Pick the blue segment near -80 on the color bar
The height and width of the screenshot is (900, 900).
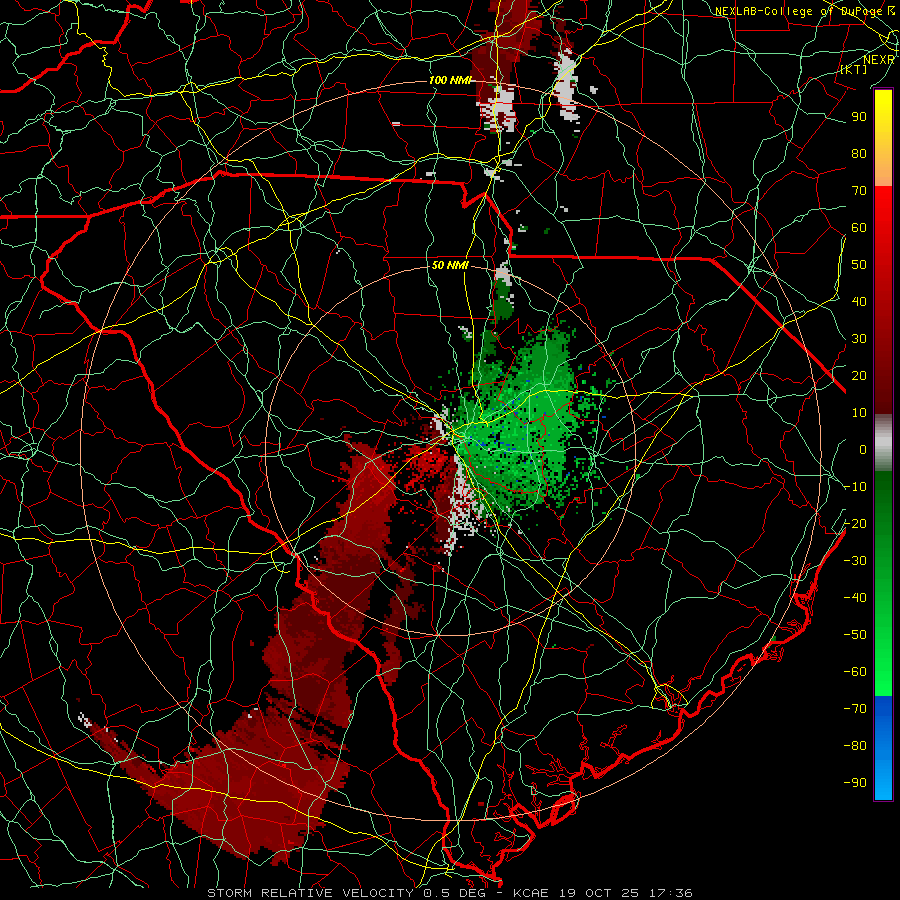883,747
